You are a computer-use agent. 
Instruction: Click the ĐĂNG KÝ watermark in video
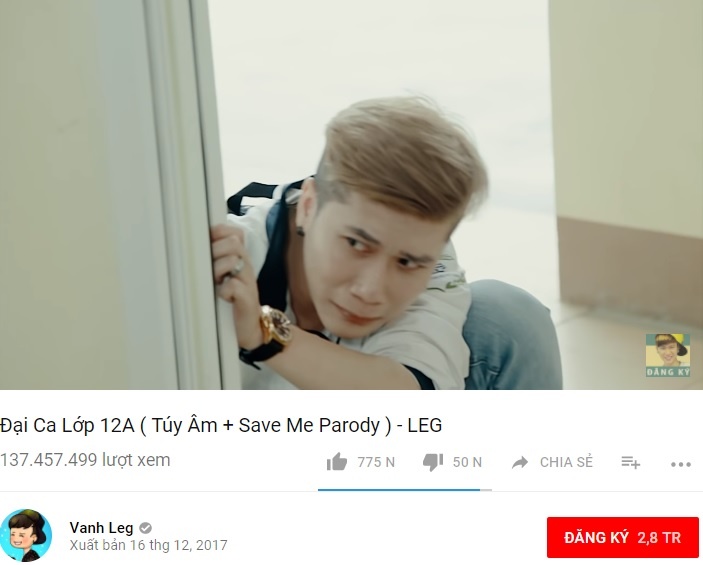tap(668, 355)
